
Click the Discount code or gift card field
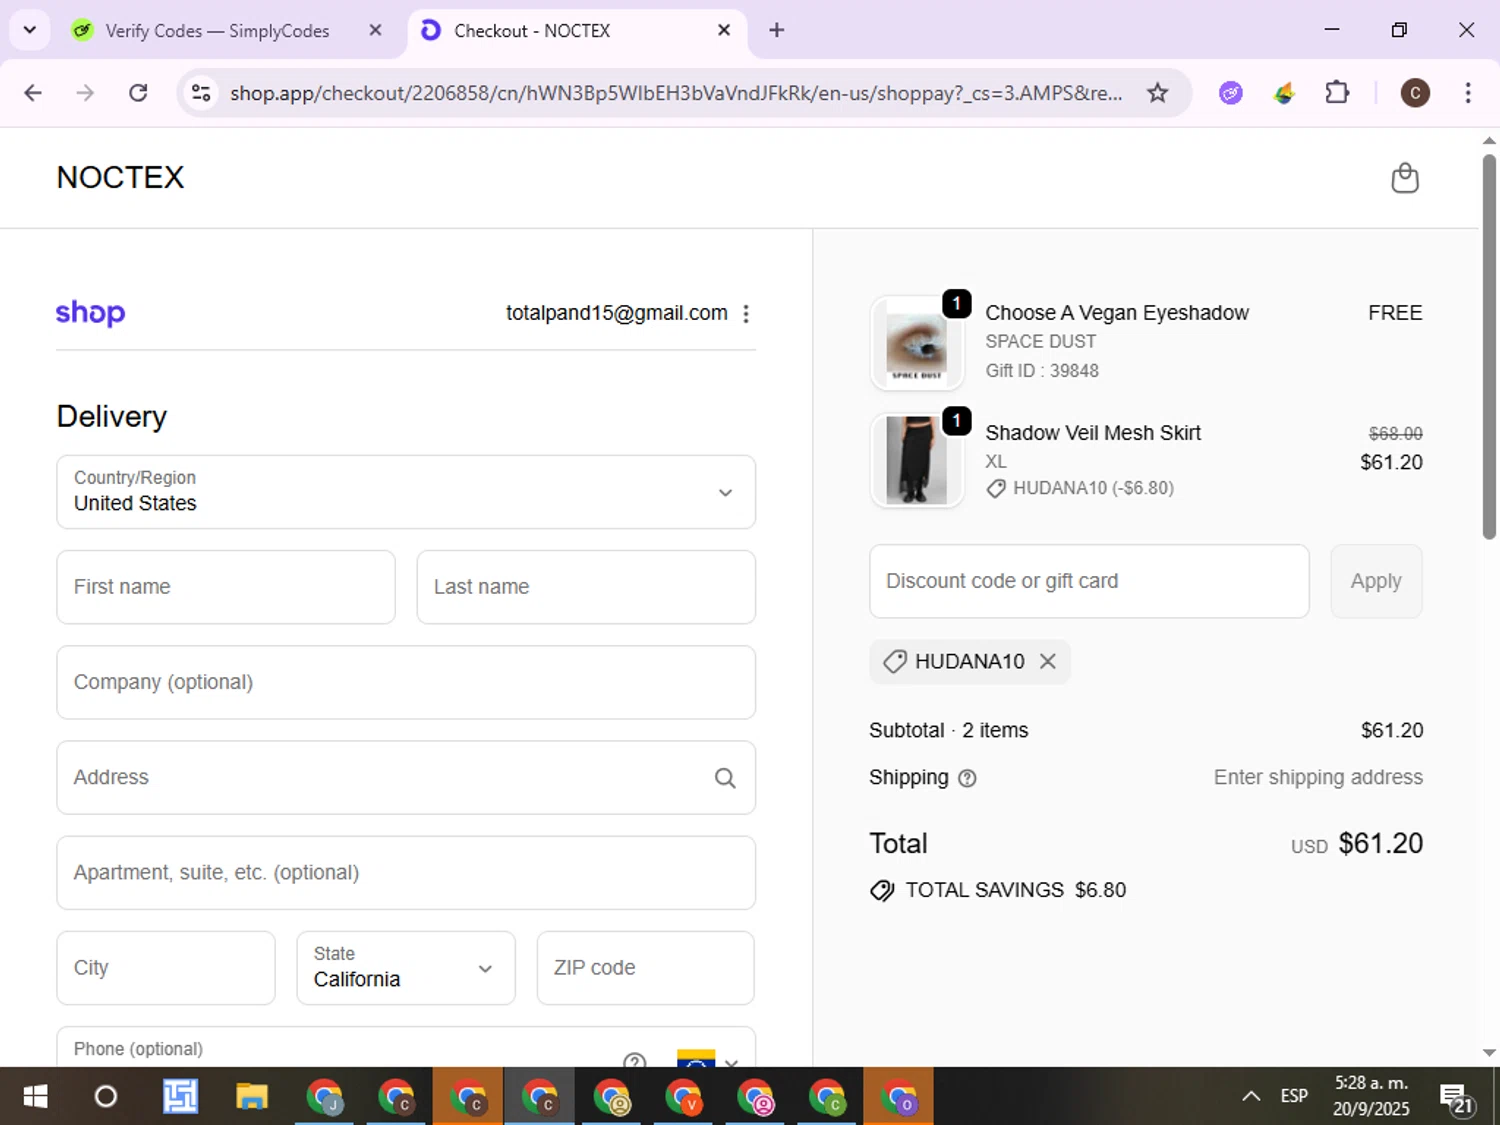coord(1089,581)
